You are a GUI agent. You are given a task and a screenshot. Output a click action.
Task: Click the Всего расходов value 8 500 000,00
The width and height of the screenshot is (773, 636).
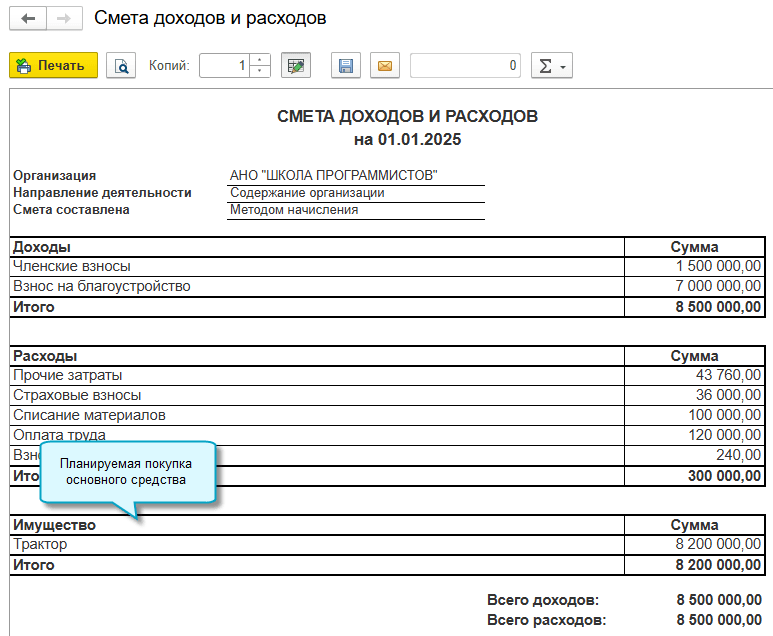[719, 620]
